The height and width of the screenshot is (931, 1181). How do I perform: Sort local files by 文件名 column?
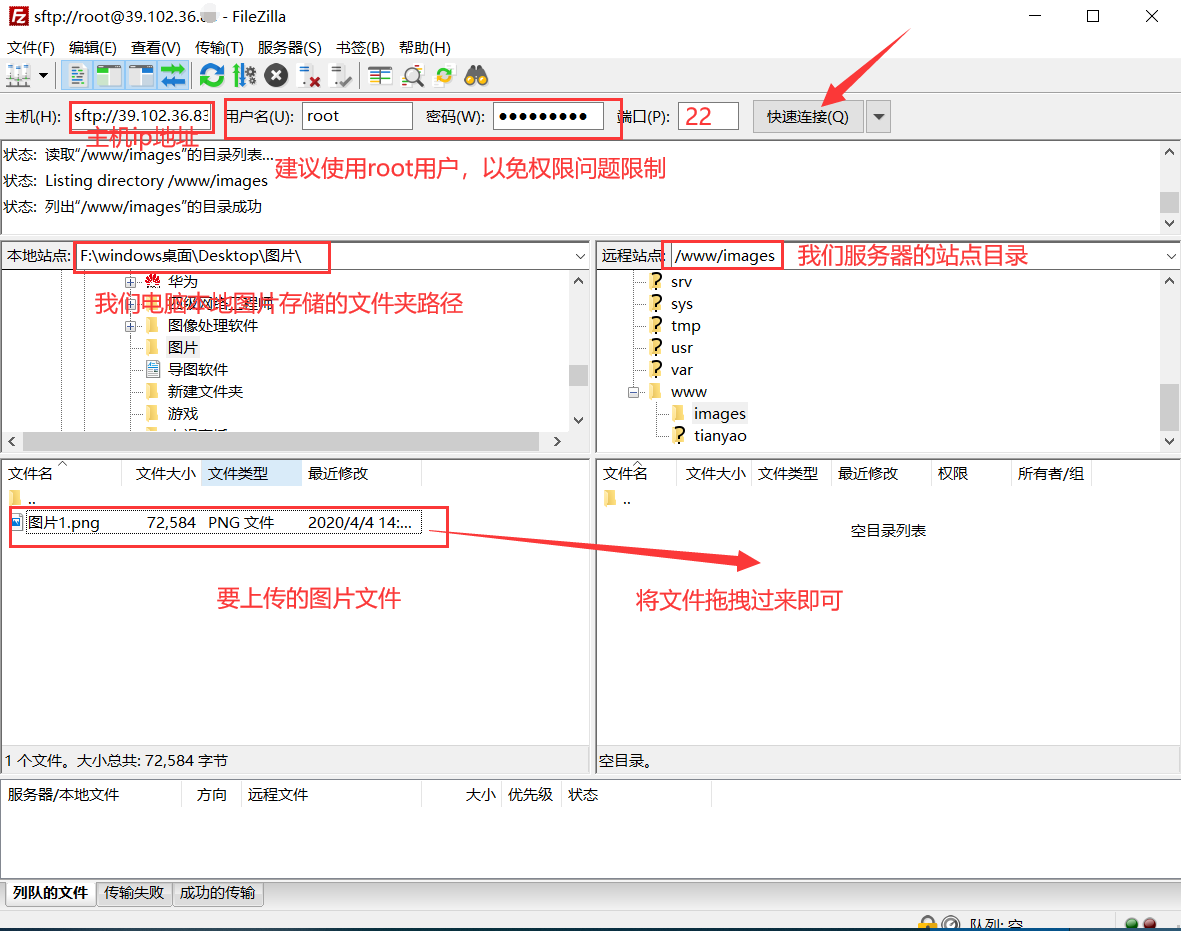[62, 473]
